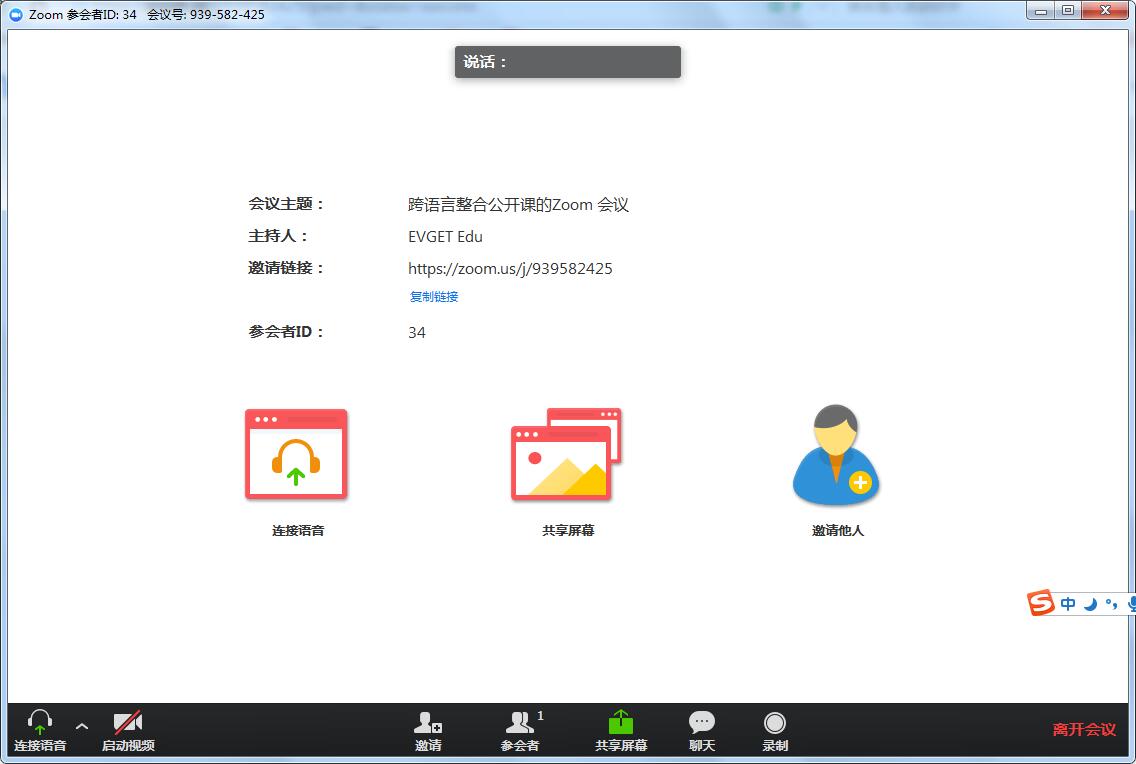
Task: Start recording with 录制 button
Action: (774, 731)
